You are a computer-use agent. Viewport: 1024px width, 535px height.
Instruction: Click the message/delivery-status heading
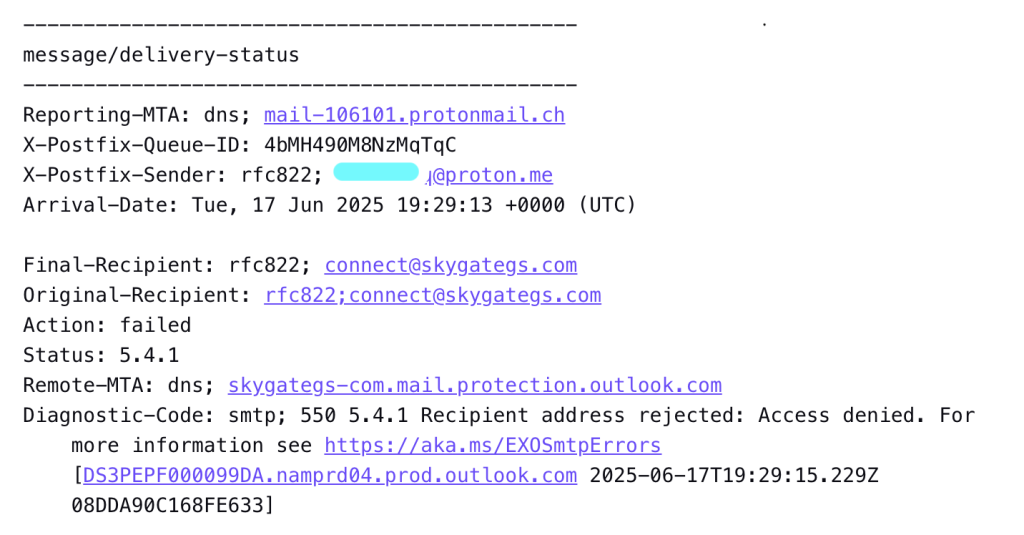click(x=161, y=55)
